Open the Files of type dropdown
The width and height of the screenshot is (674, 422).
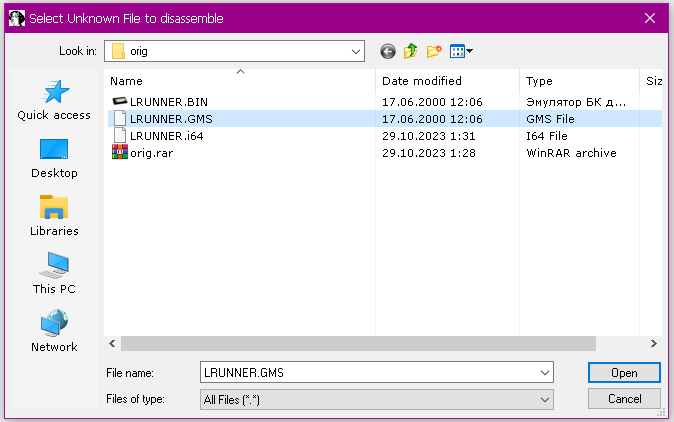545,399
